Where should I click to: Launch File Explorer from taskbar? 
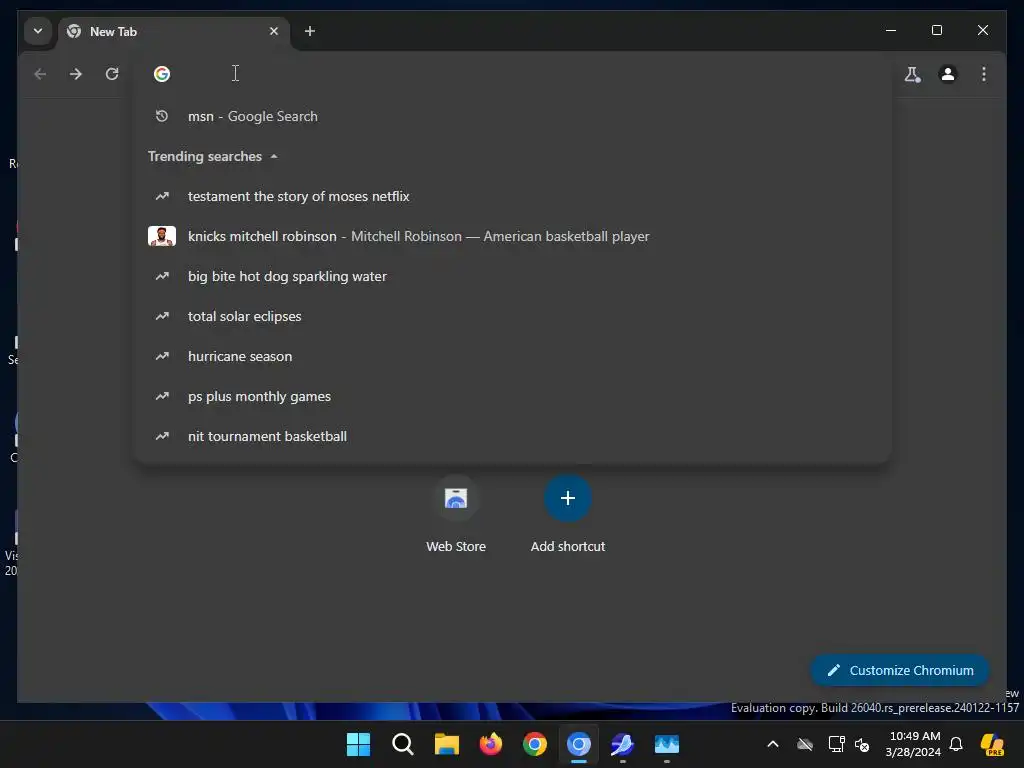[447, 744]
